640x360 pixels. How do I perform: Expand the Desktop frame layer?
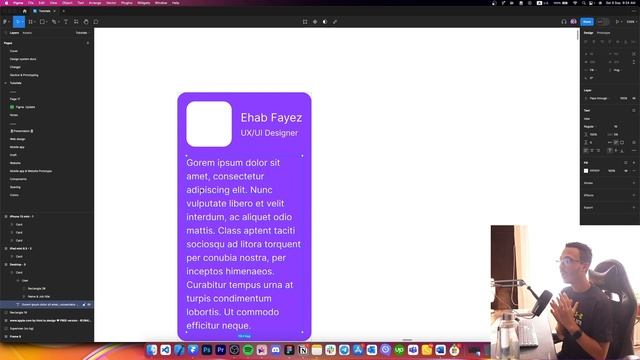6,264
